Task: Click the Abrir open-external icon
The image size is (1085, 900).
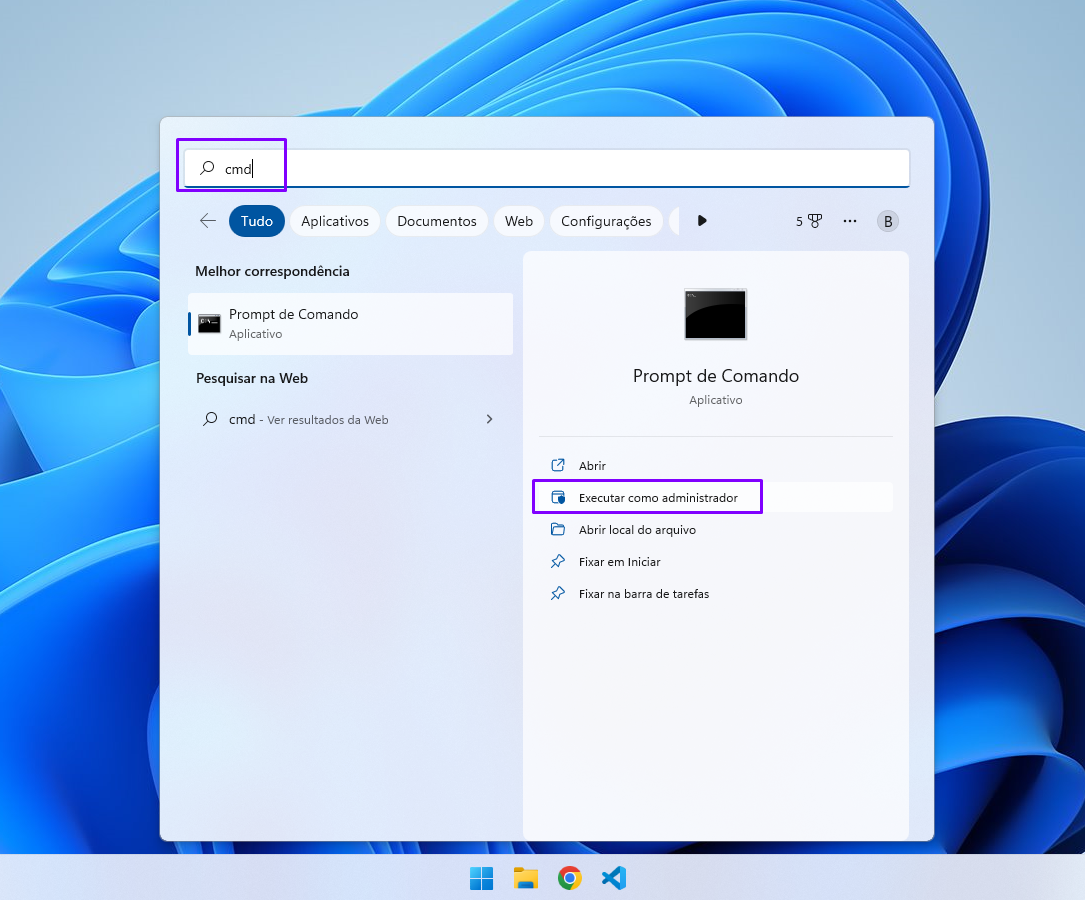Action: pyautogui.click(x=558, y=465)
